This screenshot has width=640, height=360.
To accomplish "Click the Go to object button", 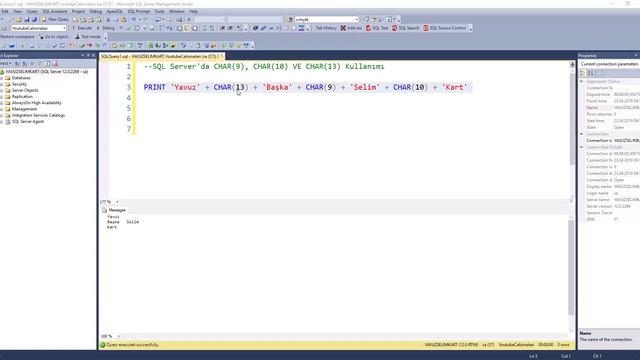I will click(x=54, y=37).
